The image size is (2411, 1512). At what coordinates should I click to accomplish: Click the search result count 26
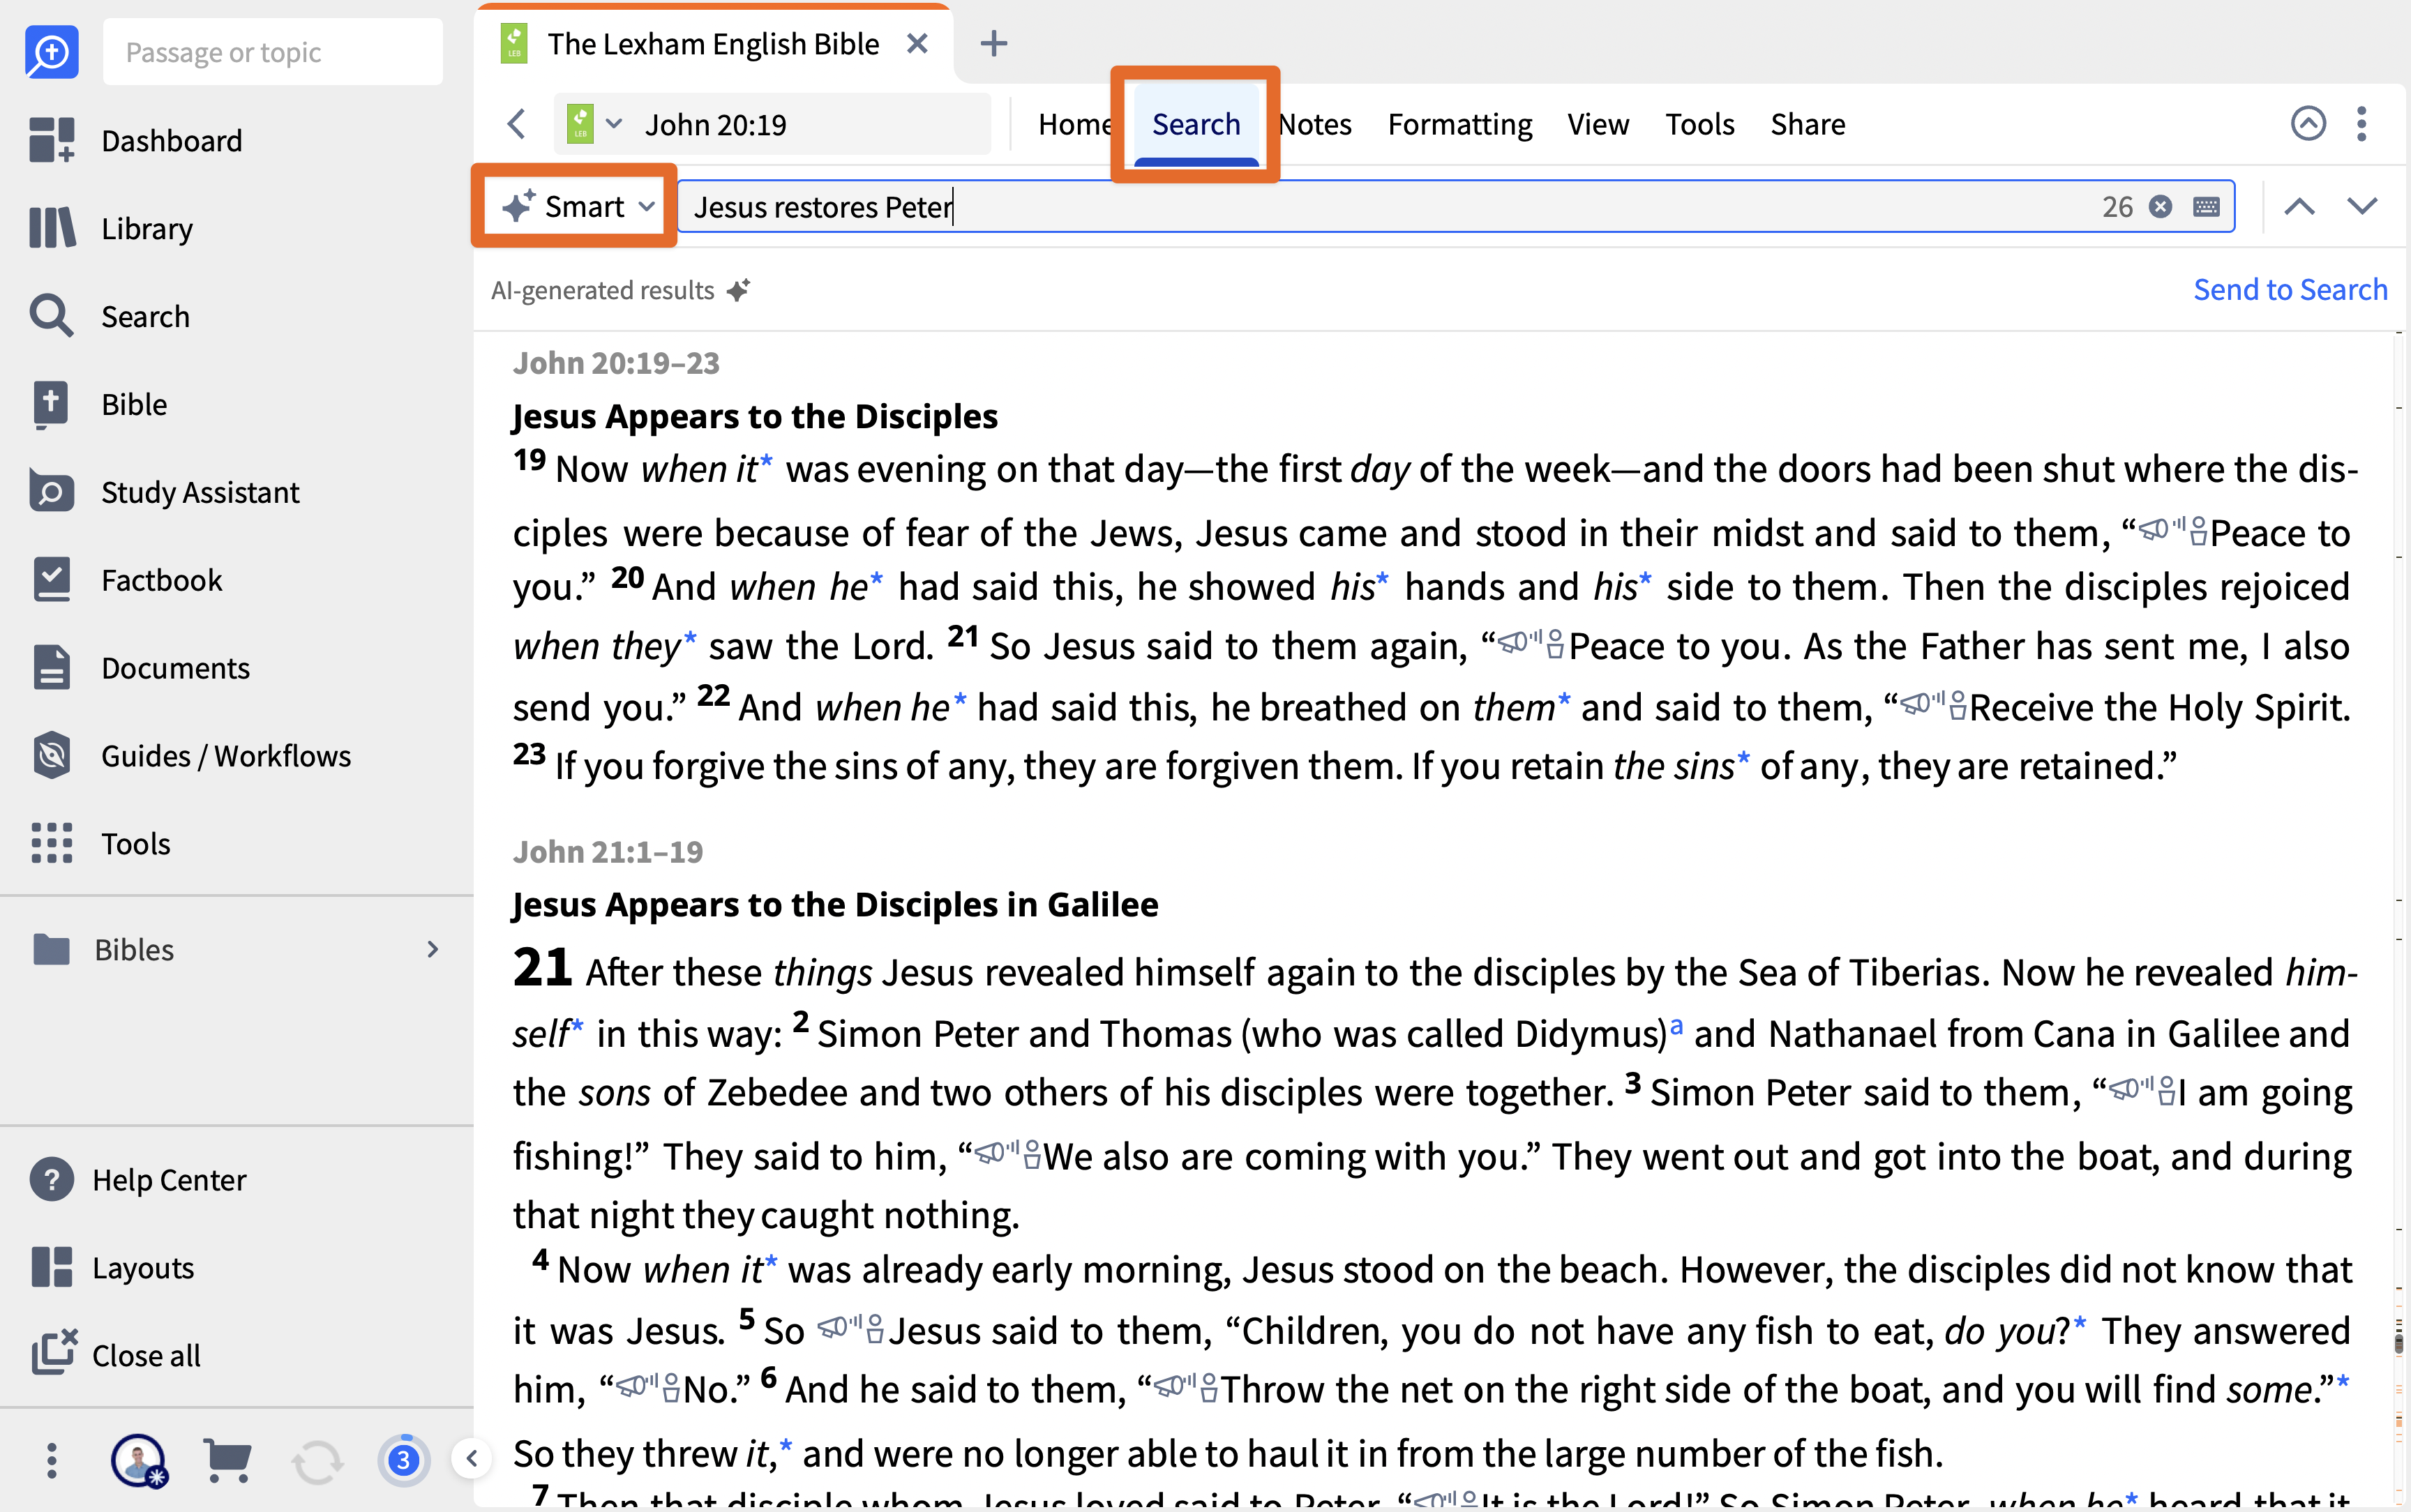click(x=2117, y=206)
